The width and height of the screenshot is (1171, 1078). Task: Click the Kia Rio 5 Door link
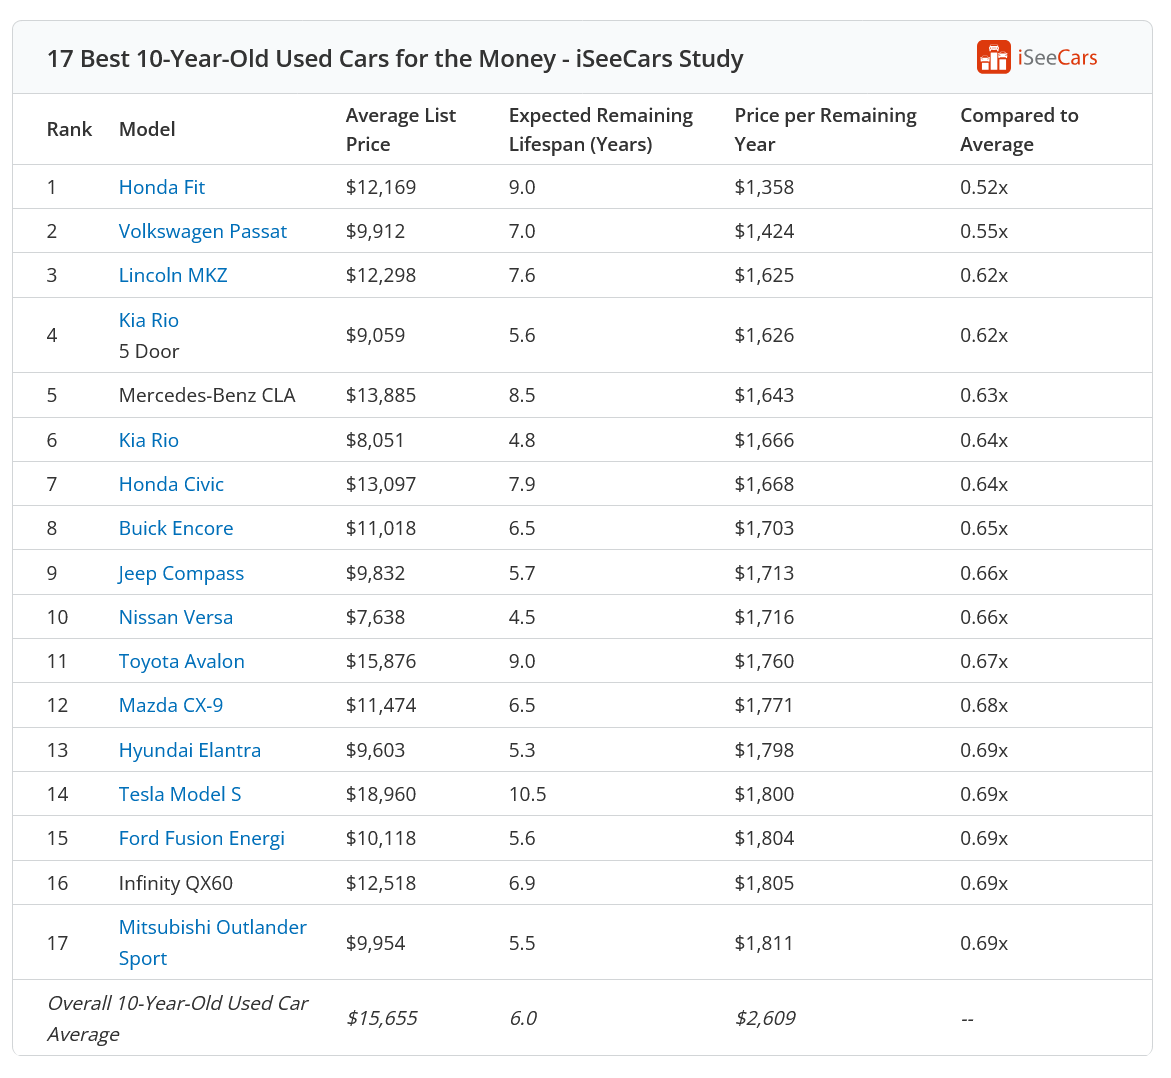[148, 320]
